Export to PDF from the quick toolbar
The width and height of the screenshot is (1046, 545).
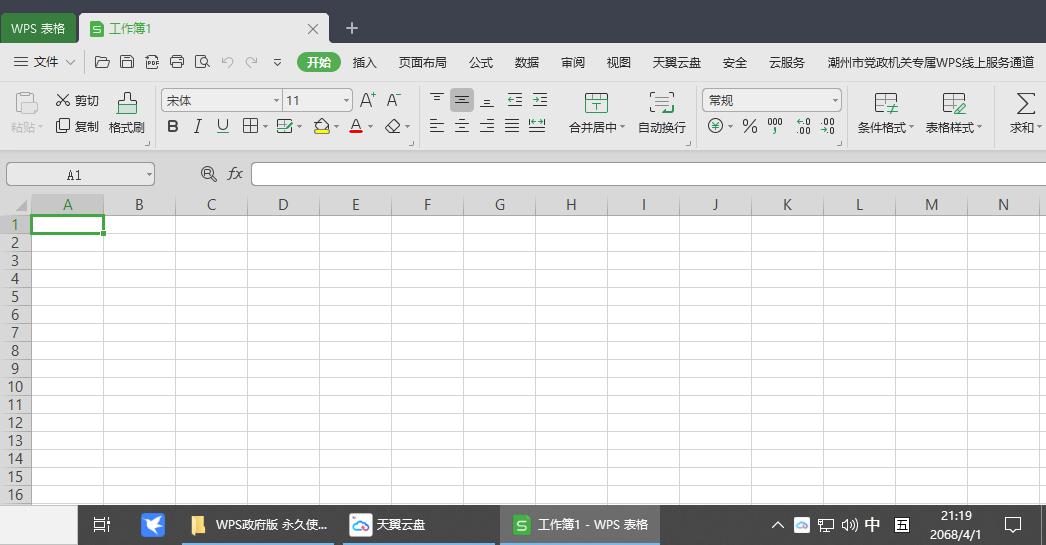coord(152,62)
